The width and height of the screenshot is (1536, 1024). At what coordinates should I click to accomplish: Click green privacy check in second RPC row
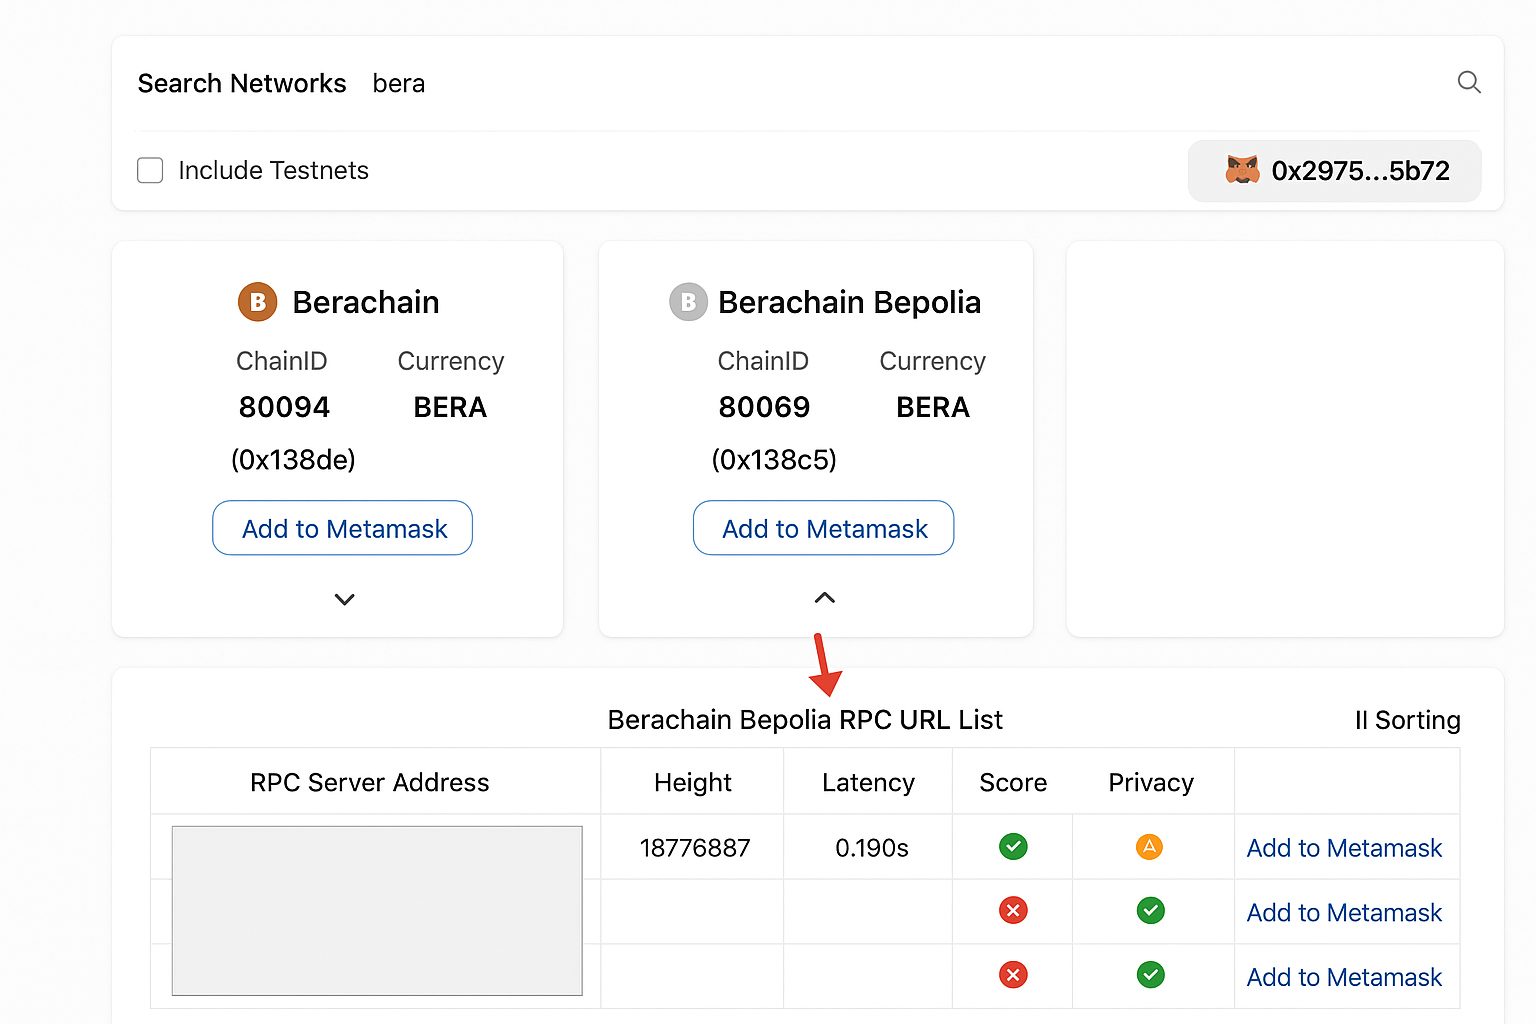pos(1151,911)
